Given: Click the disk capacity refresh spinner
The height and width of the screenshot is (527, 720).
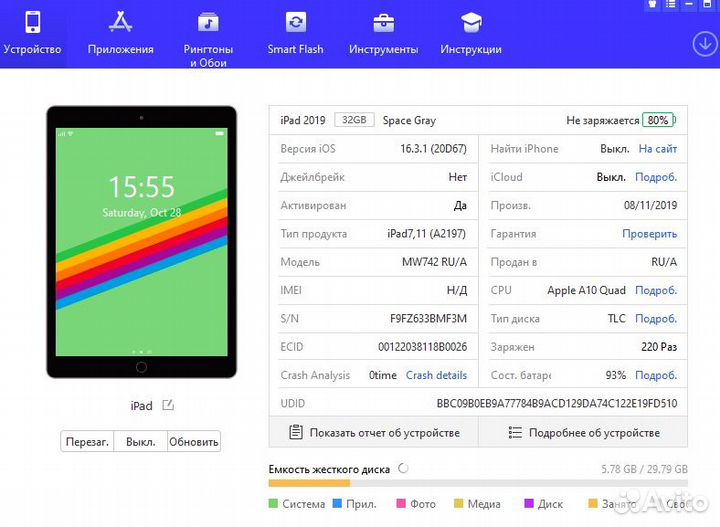Looking at the screenshot, I should pyautogui.click(x=403, y=469).
